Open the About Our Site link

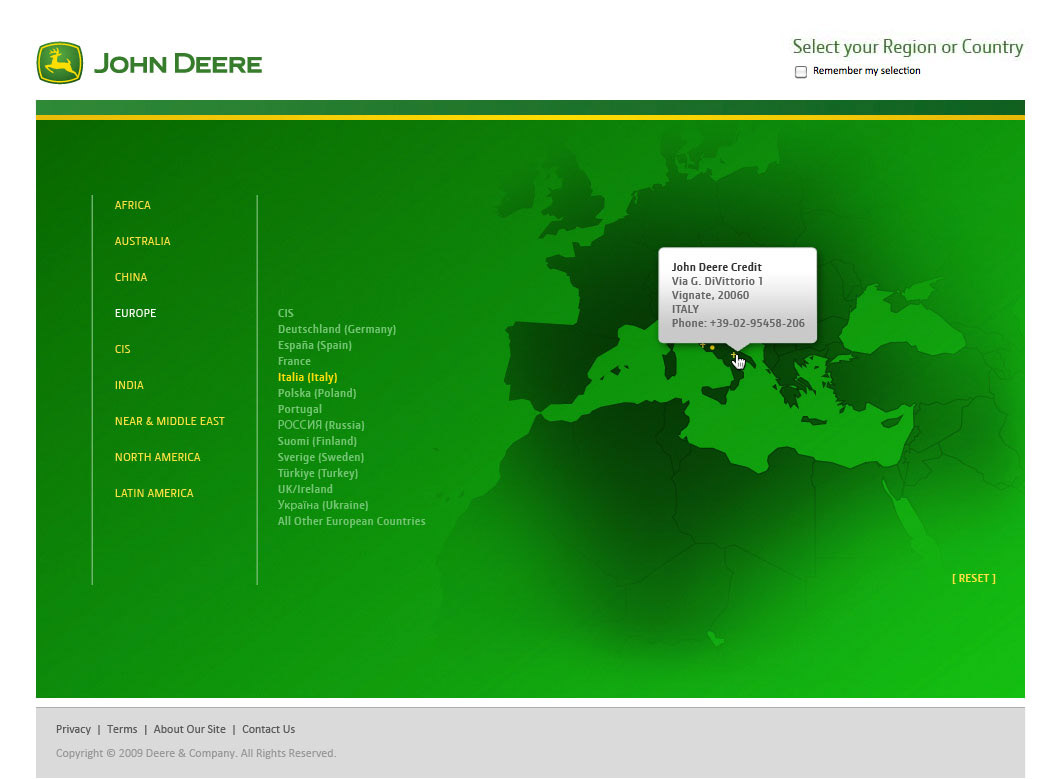189,729
